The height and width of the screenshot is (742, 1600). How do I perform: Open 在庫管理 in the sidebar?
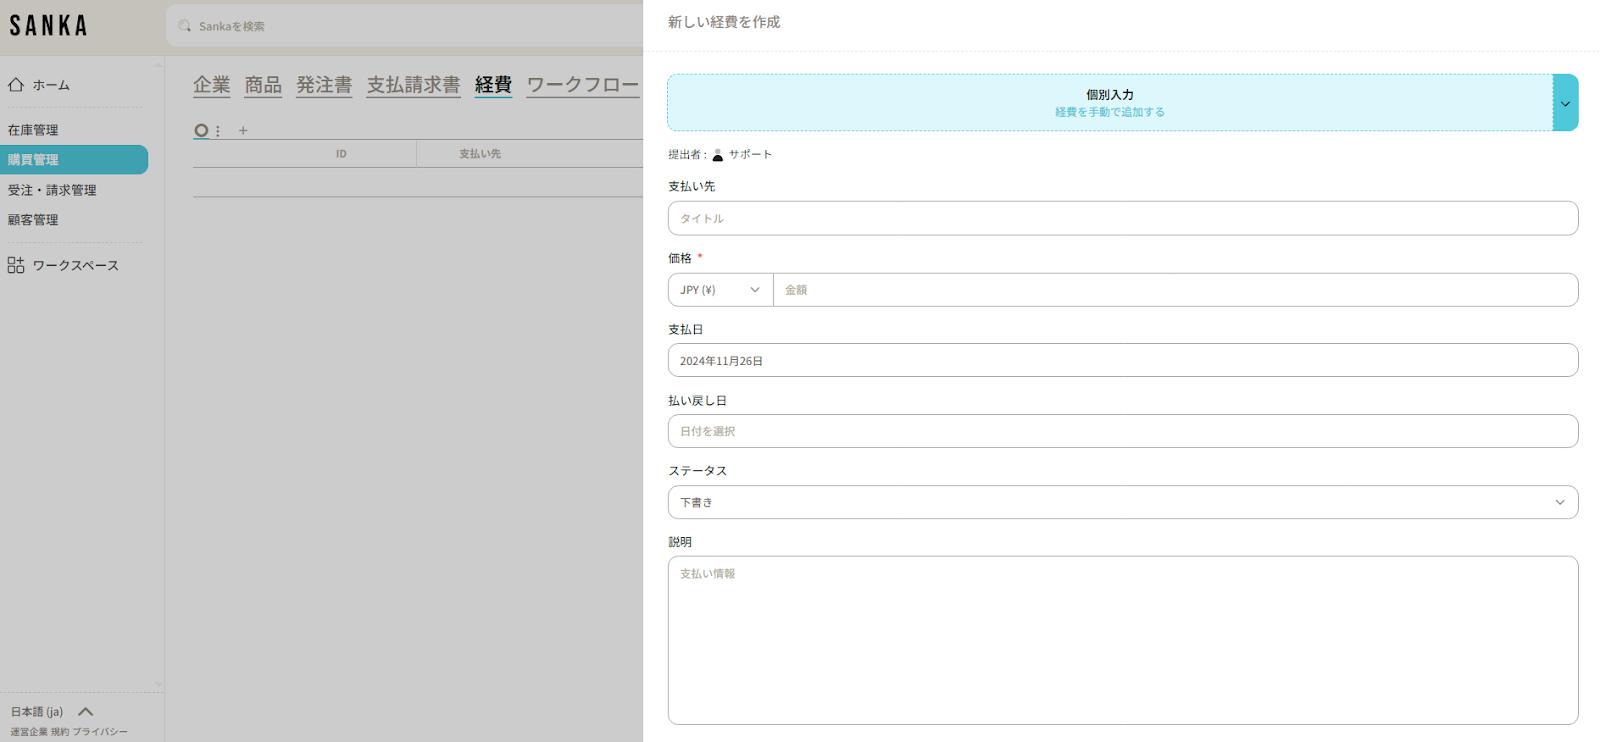pos(33,130)
